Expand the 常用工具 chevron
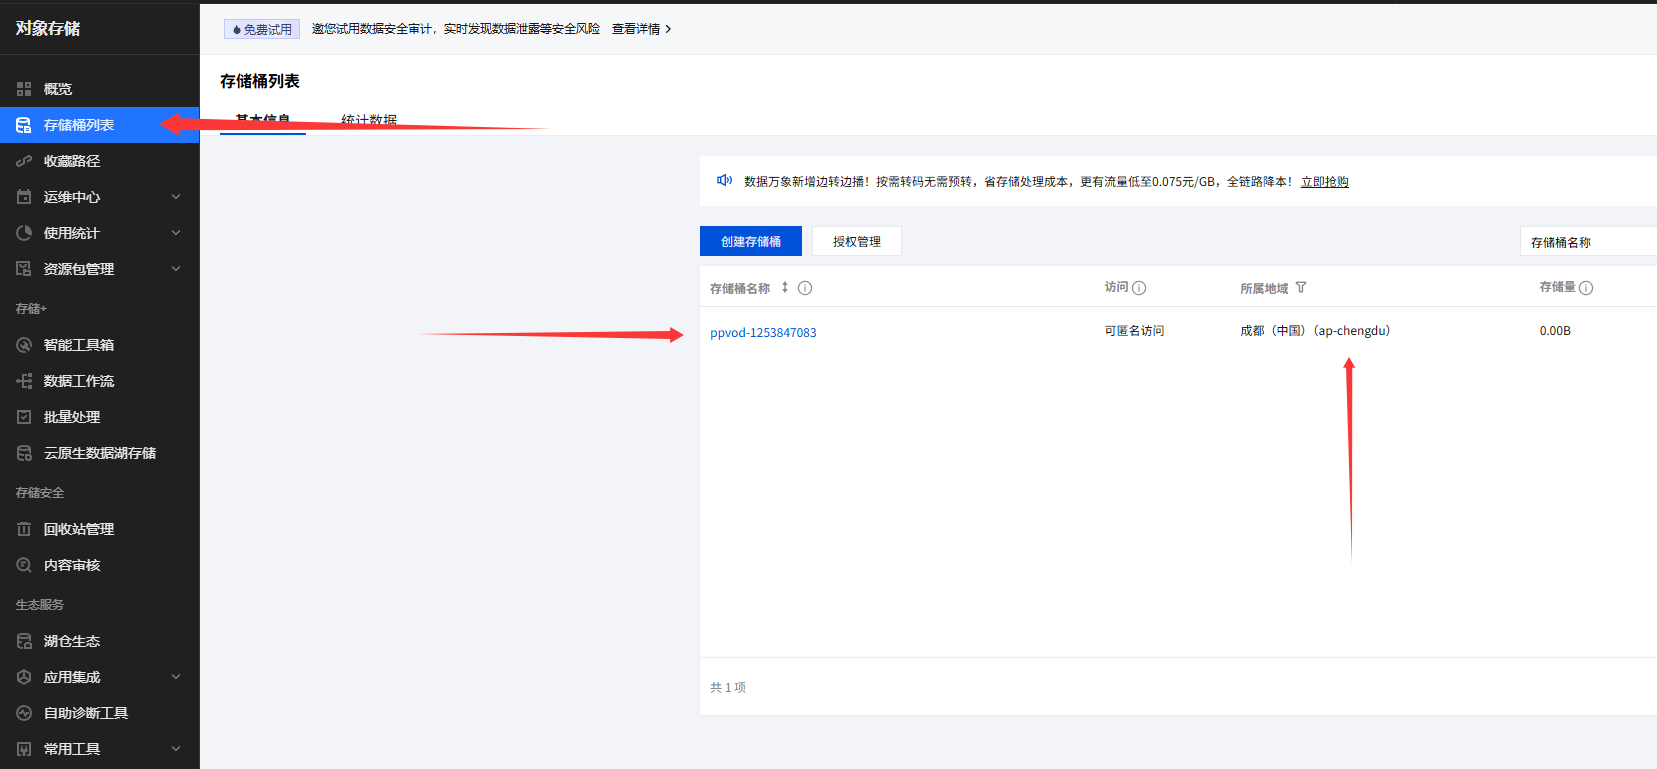The width and height of the screenshot is (1657, 769). (x=176, y=749)
